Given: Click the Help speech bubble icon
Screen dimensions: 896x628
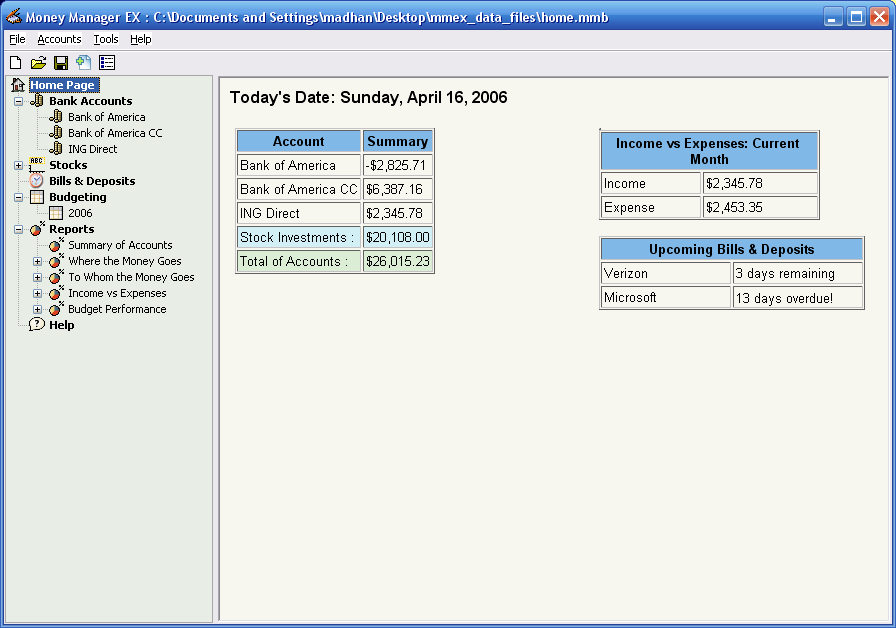Looking at the screenshot, I should point(37,325).
